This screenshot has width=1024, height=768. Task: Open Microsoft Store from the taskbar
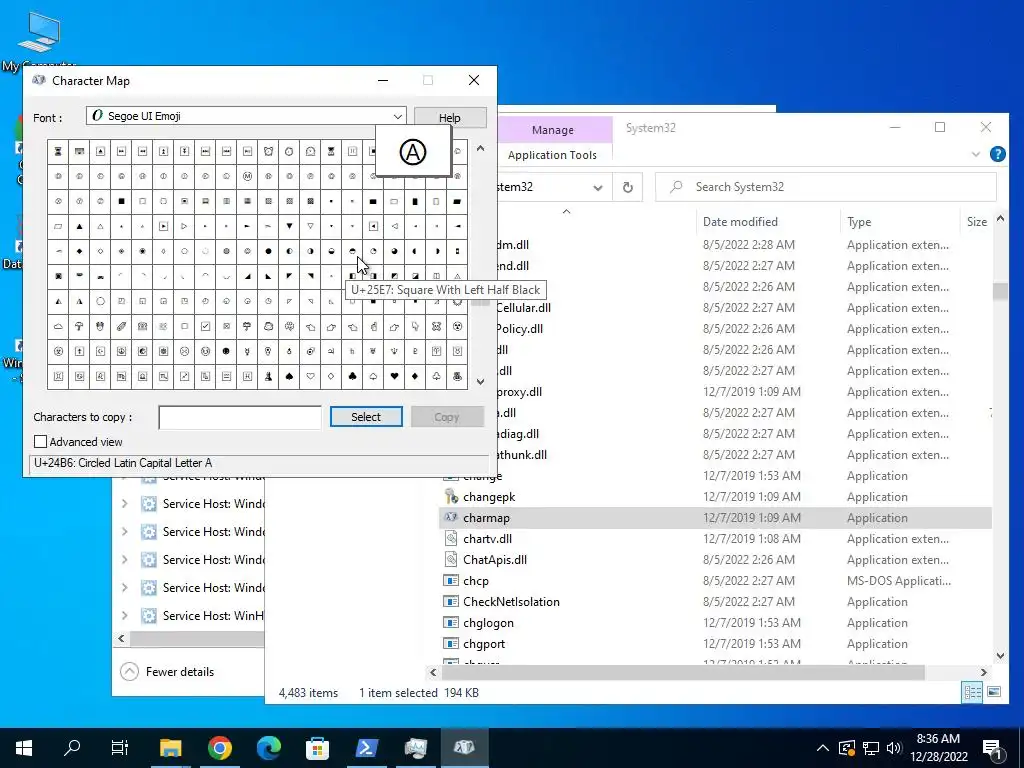click(x=317, y=748)
